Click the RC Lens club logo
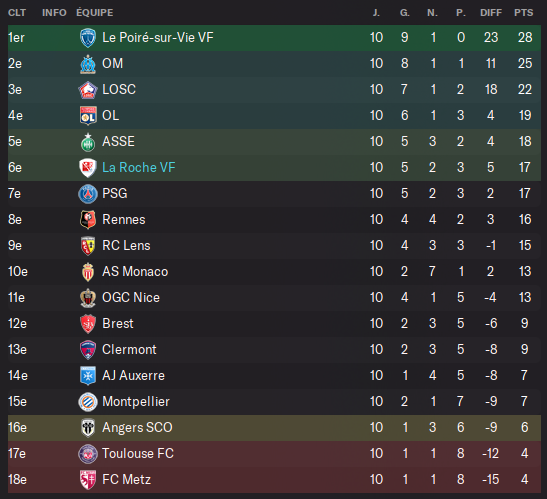Screen dimensions: 547x499 pyautogui.click(x=88, y=246)
